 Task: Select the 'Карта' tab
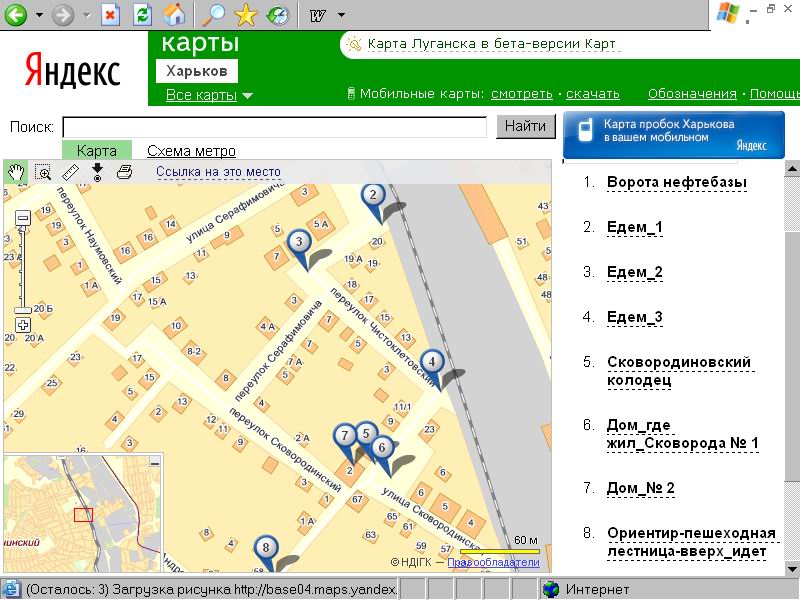(97, 151)
